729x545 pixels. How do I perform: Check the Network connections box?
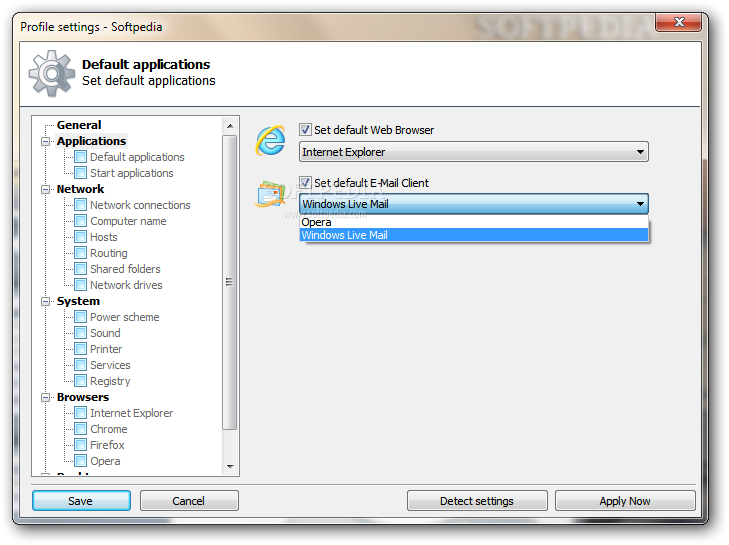click(80, 205)
